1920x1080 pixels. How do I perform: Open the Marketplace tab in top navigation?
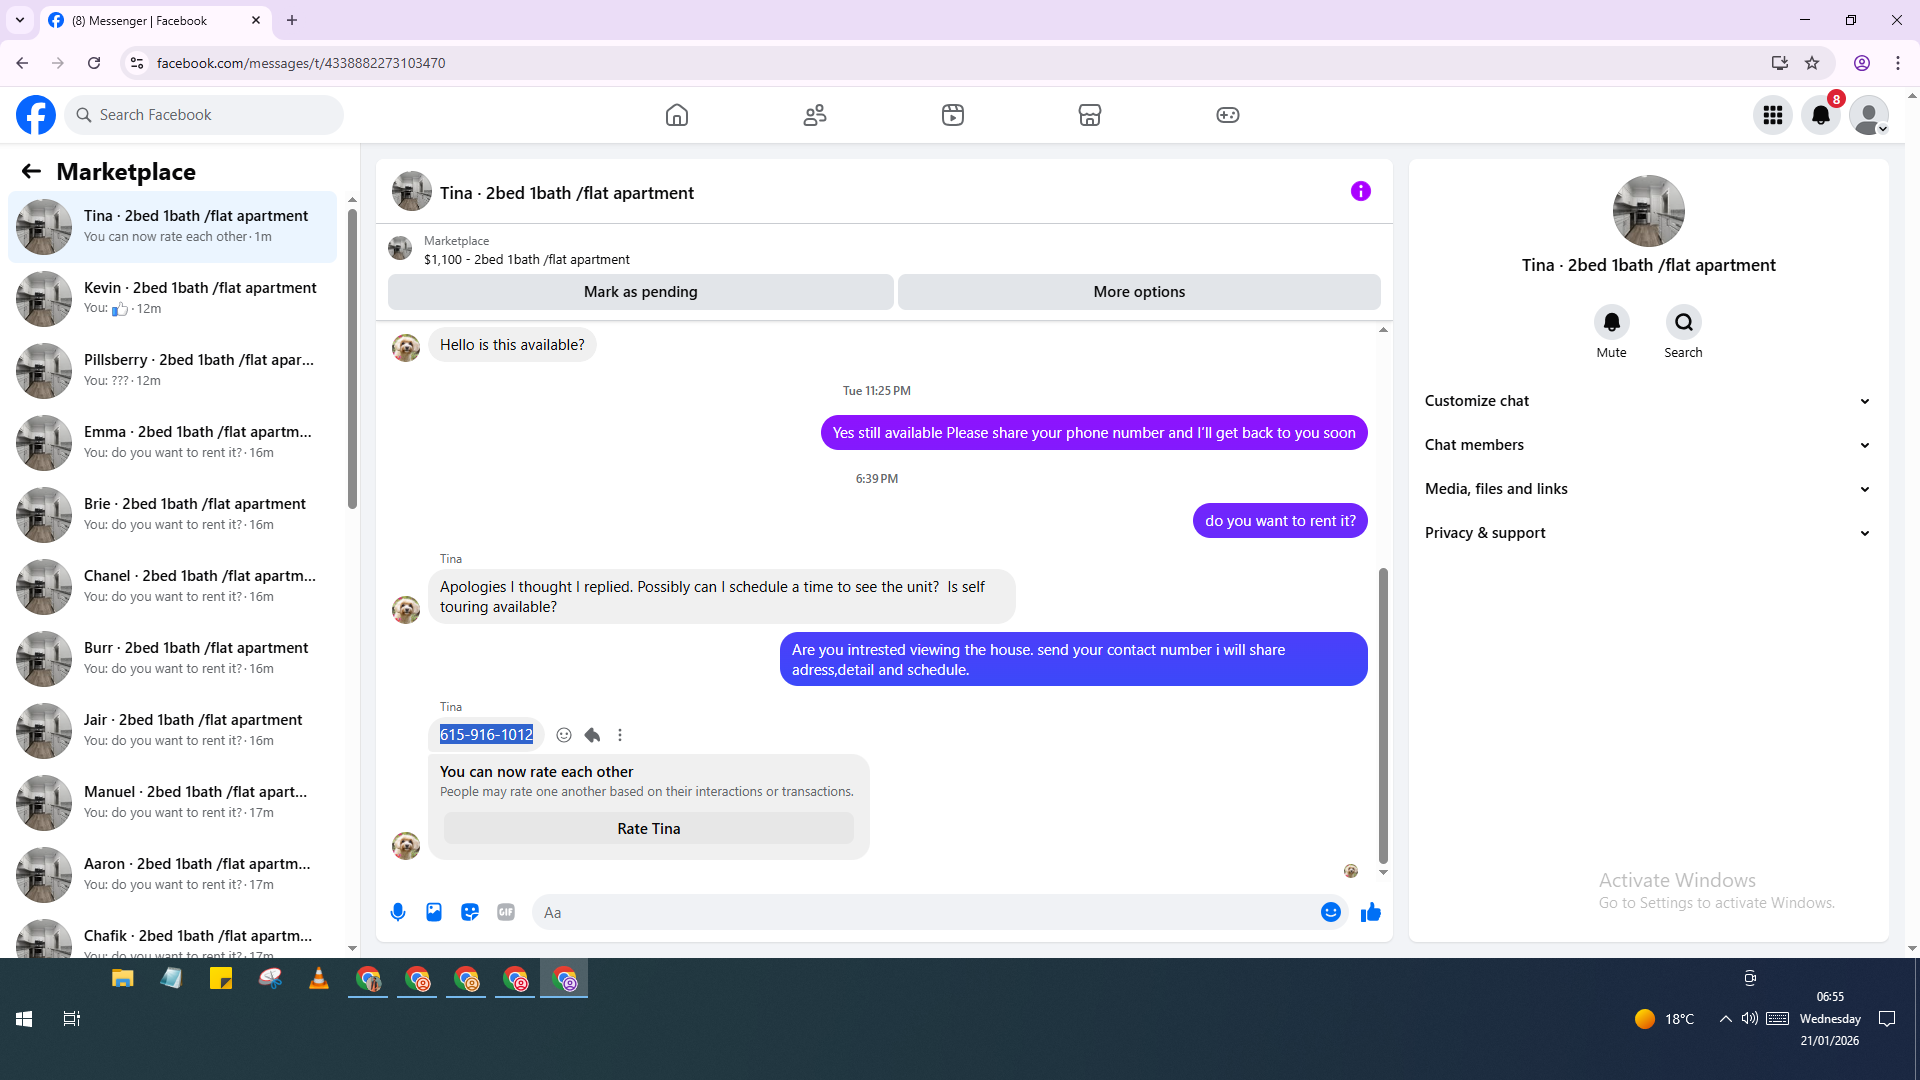(x=1090, y=115)
